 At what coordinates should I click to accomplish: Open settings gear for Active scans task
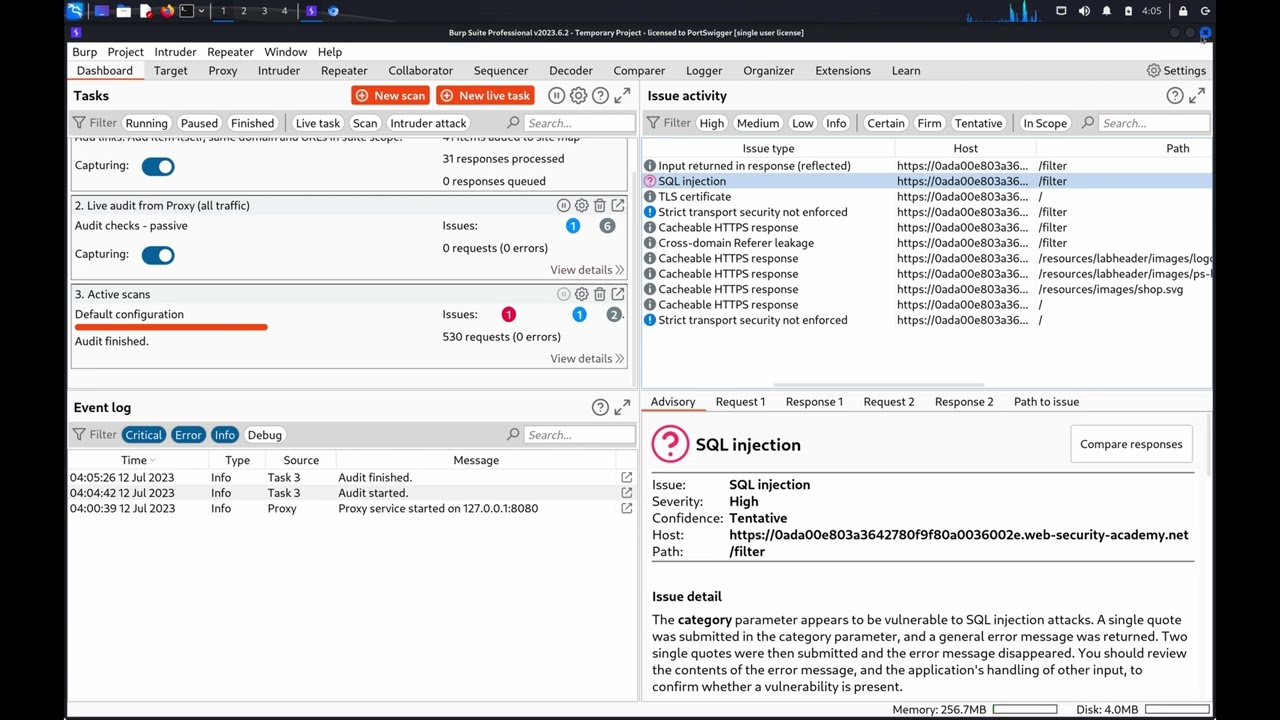click(581, 294)
